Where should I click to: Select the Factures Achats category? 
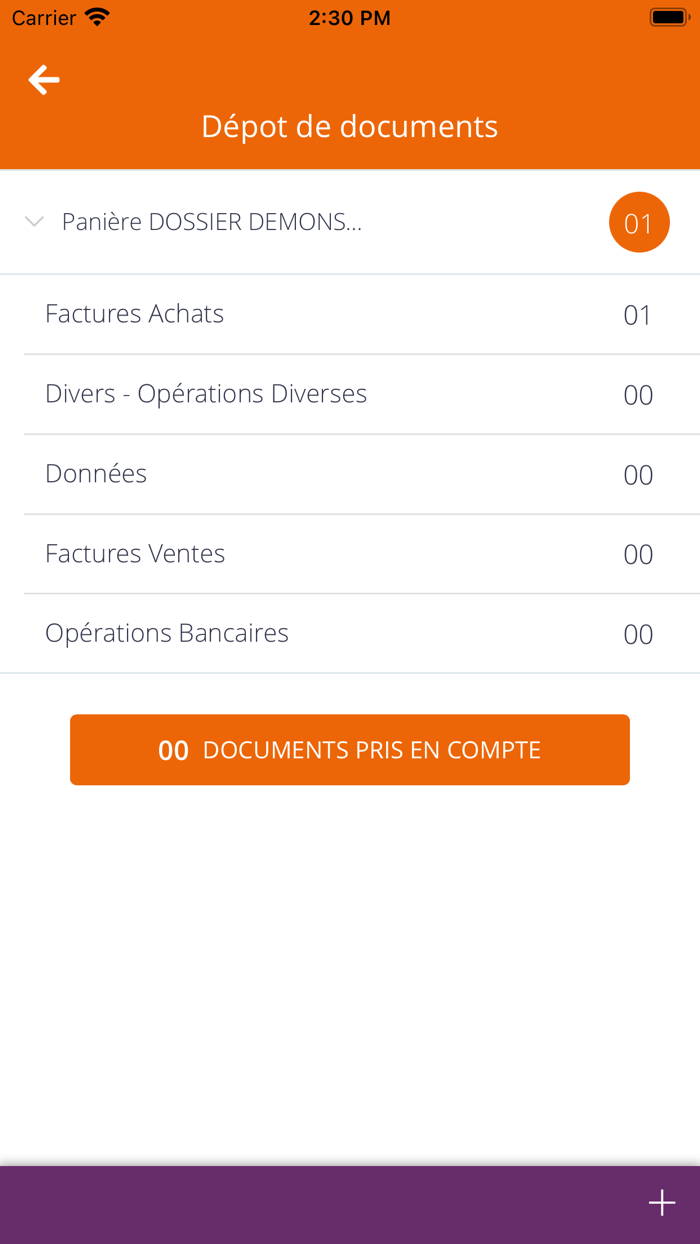[x=134, y=314]
